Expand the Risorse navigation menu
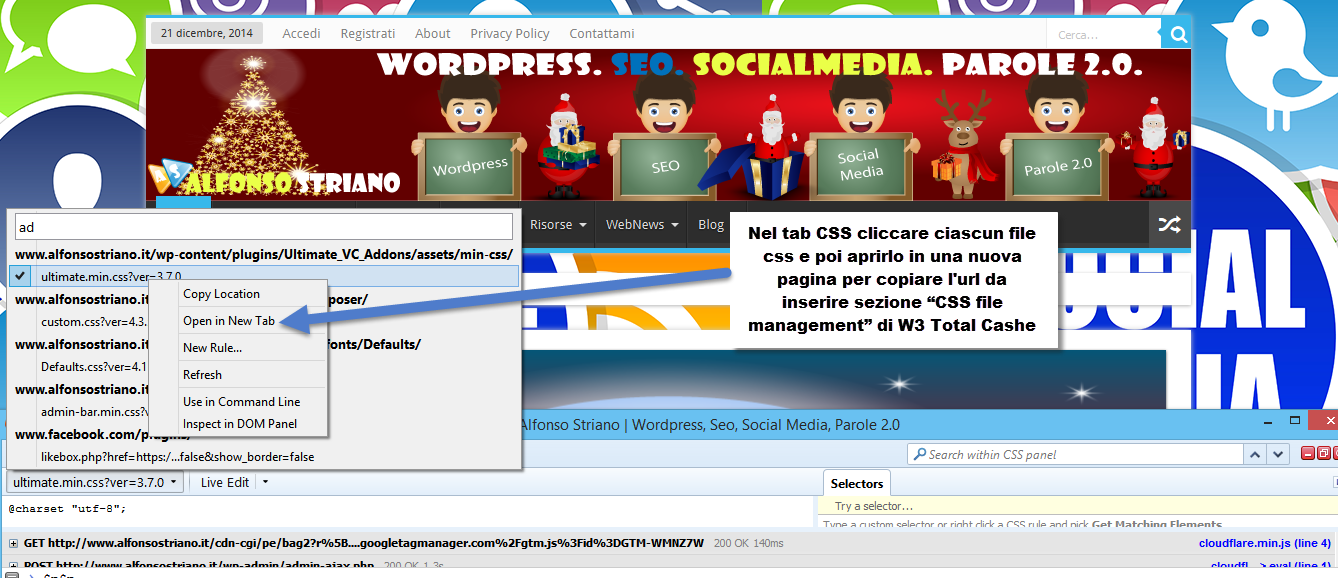Viewport: 1338px width, 578px height. tap(558, 225)
